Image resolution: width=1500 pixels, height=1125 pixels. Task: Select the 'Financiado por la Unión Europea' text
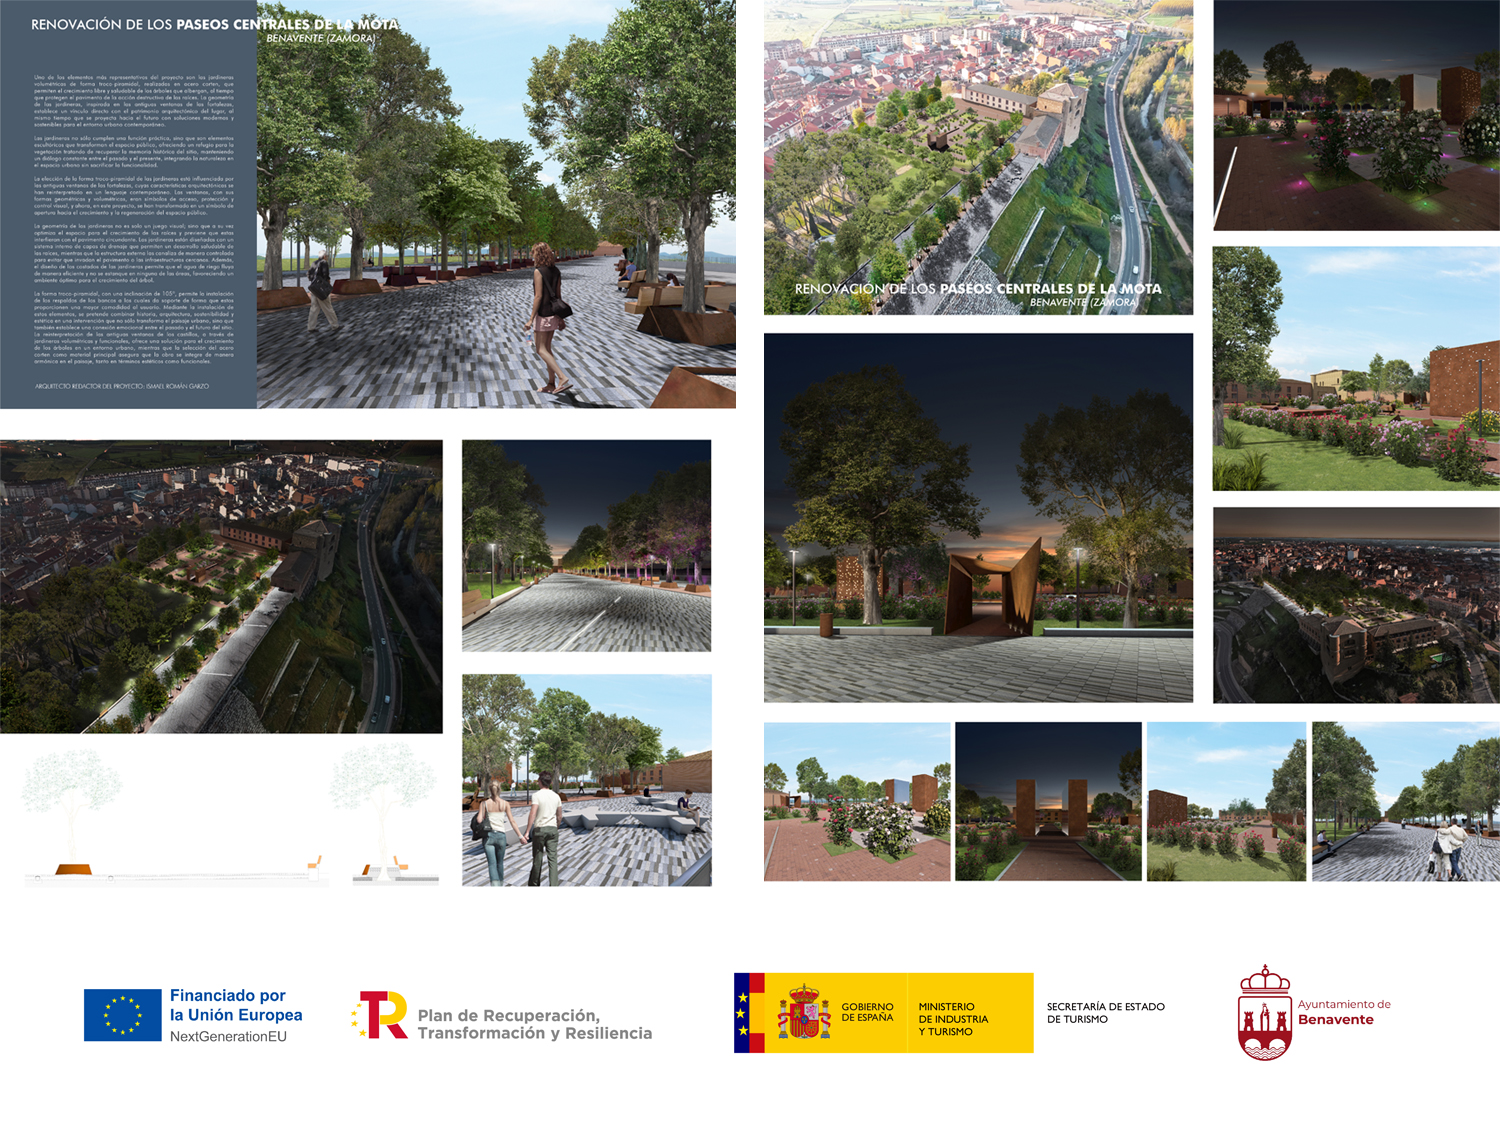(x=236, y=1005)
